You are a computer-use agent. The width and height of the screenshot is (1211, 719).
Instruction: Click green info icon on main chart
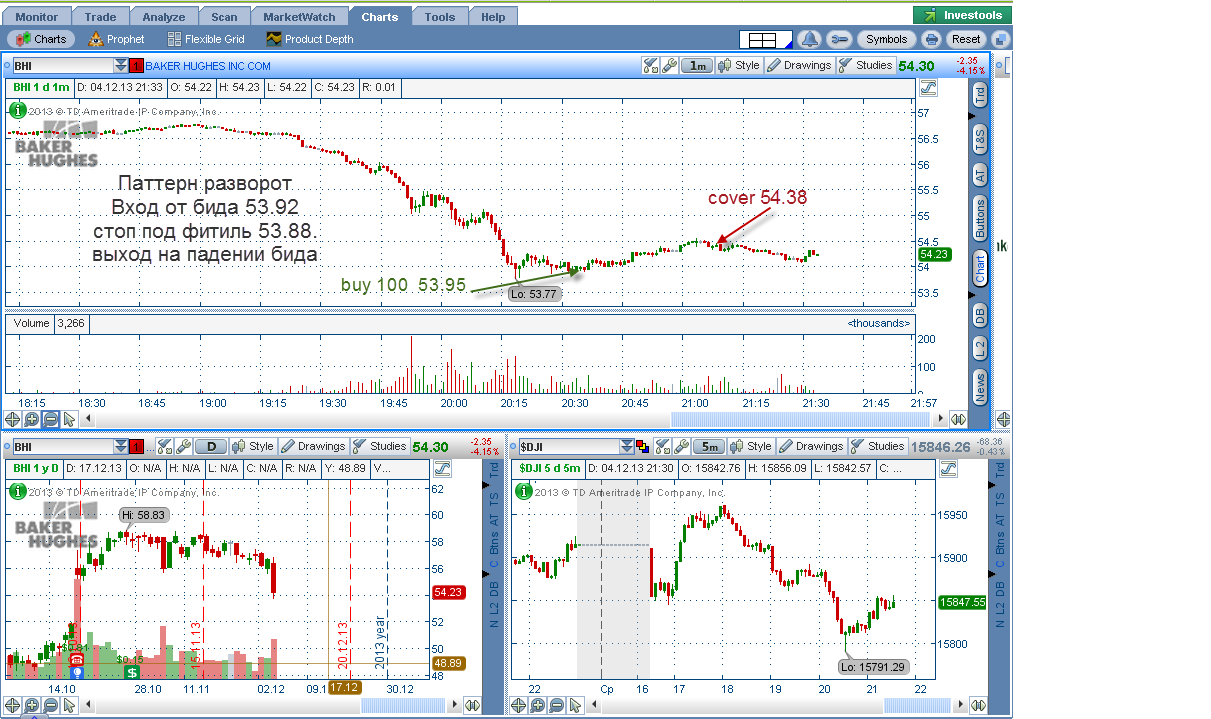tap(17, 110)
